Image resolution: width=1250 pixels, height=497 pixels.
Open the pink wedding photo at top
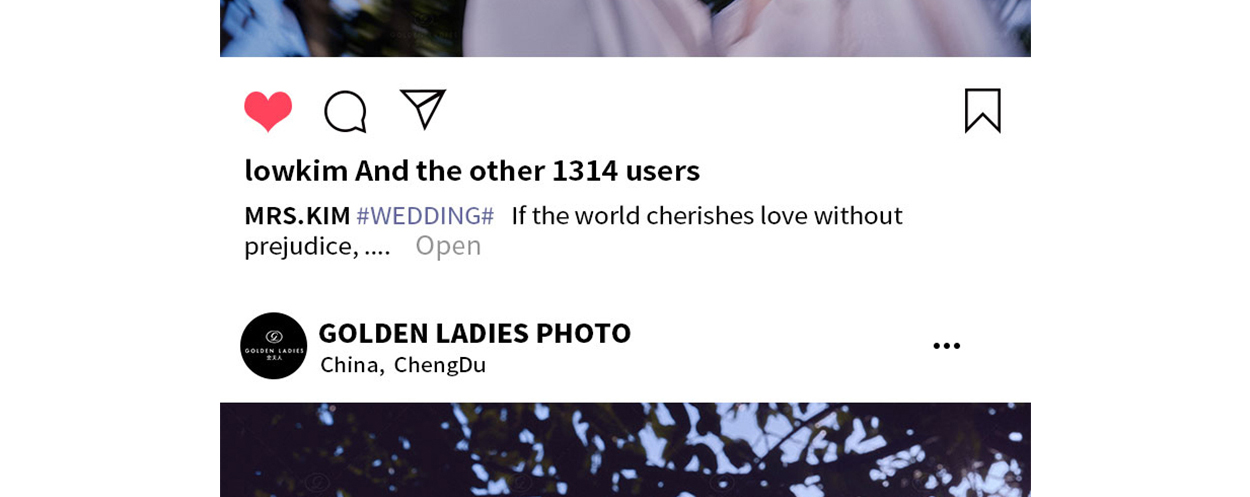tap(625, 28)
